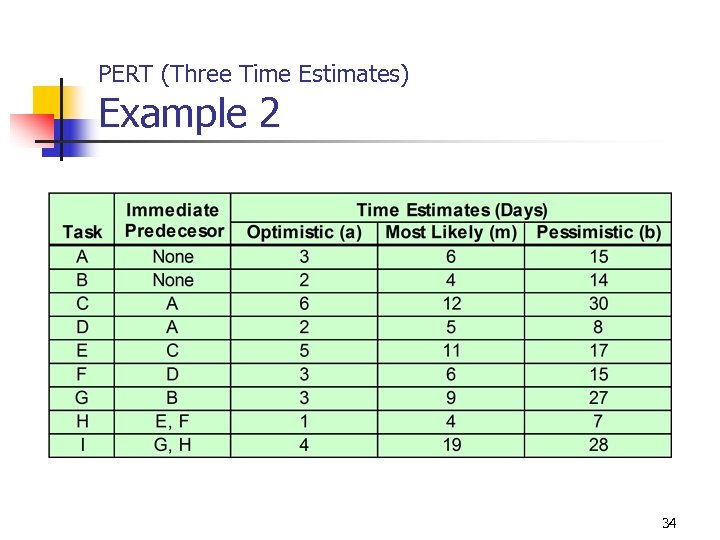Viewport: 720px width, 540px height.
Task: Click the "Immediate Predecesor" column header
Action: tap(172, 220)
